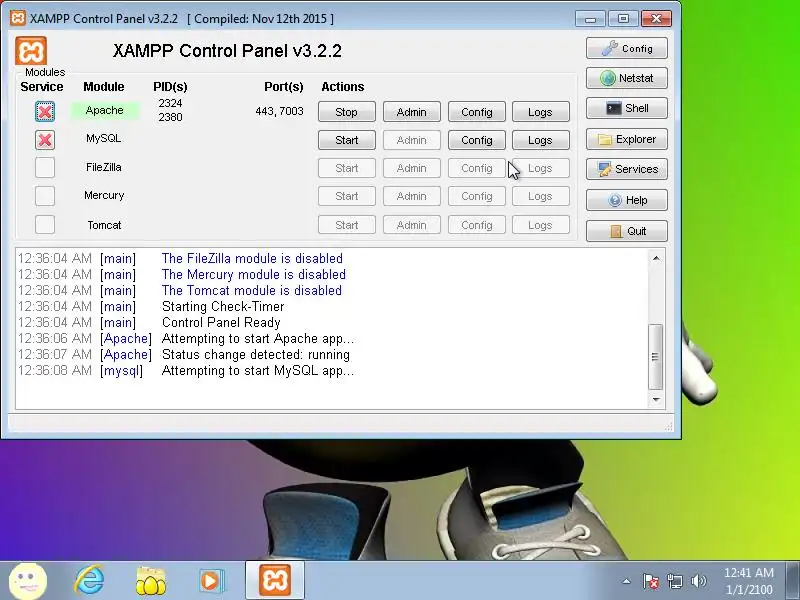Click Apache PID 2324
Image resolution: width=800 pixels, height=600 pixels.
pos(170,103)
